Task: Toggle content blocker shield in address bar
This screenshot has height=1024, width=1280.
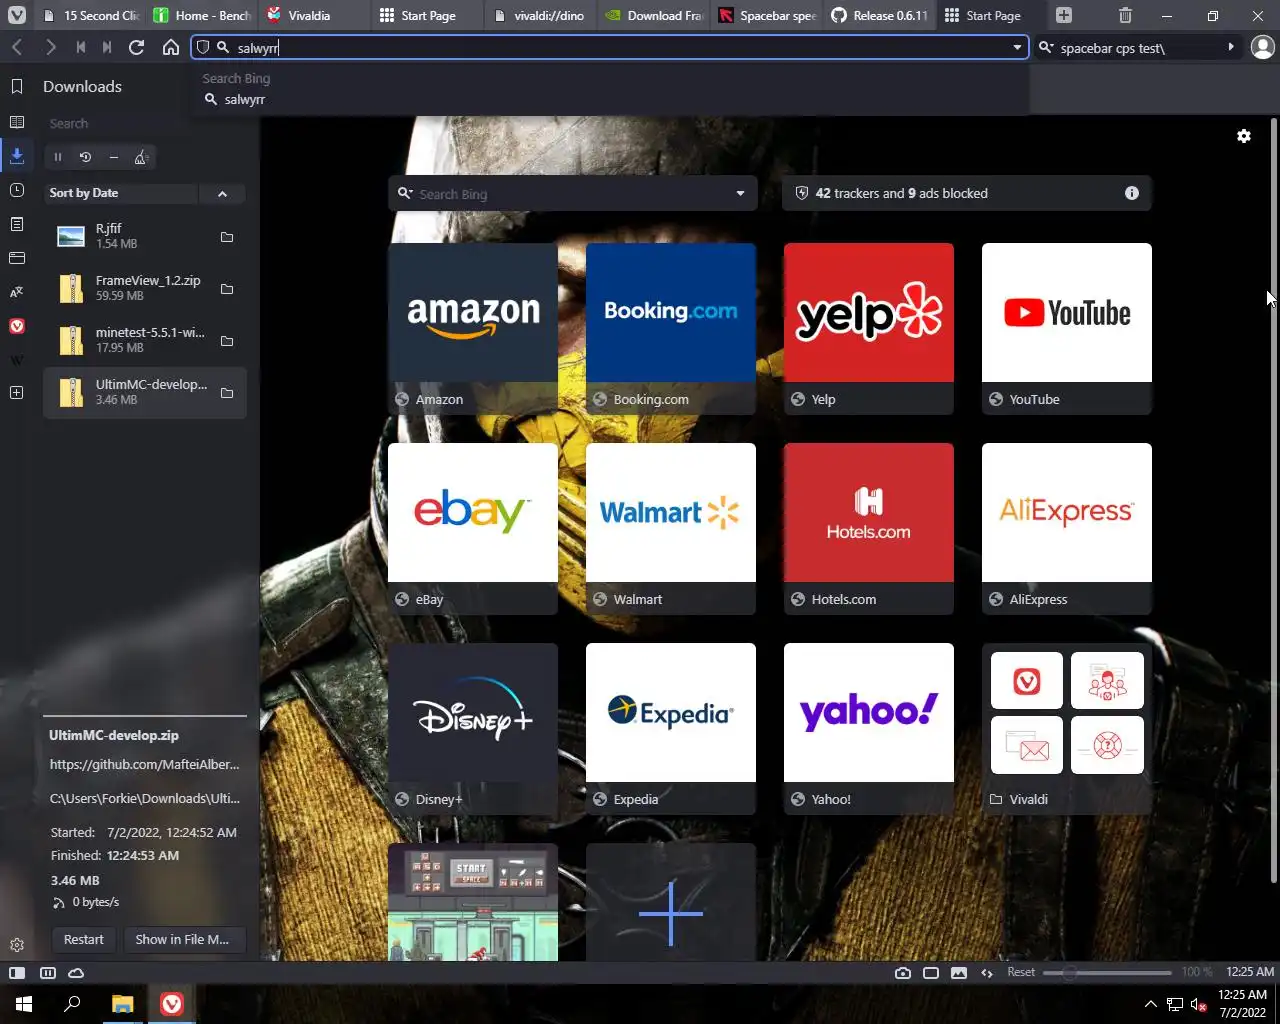Action: 203,47
